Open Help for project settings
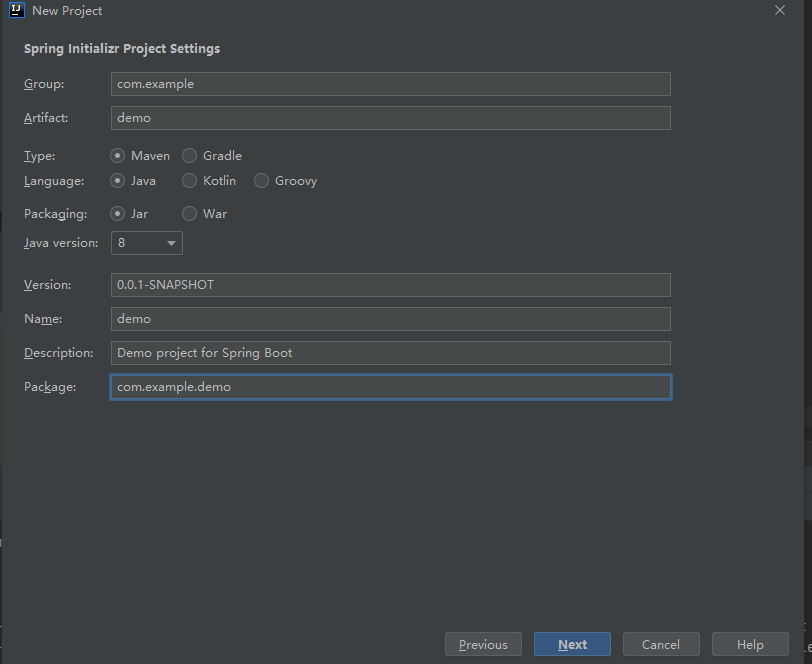This screenshot has height=664, width=812. [749, 645]
